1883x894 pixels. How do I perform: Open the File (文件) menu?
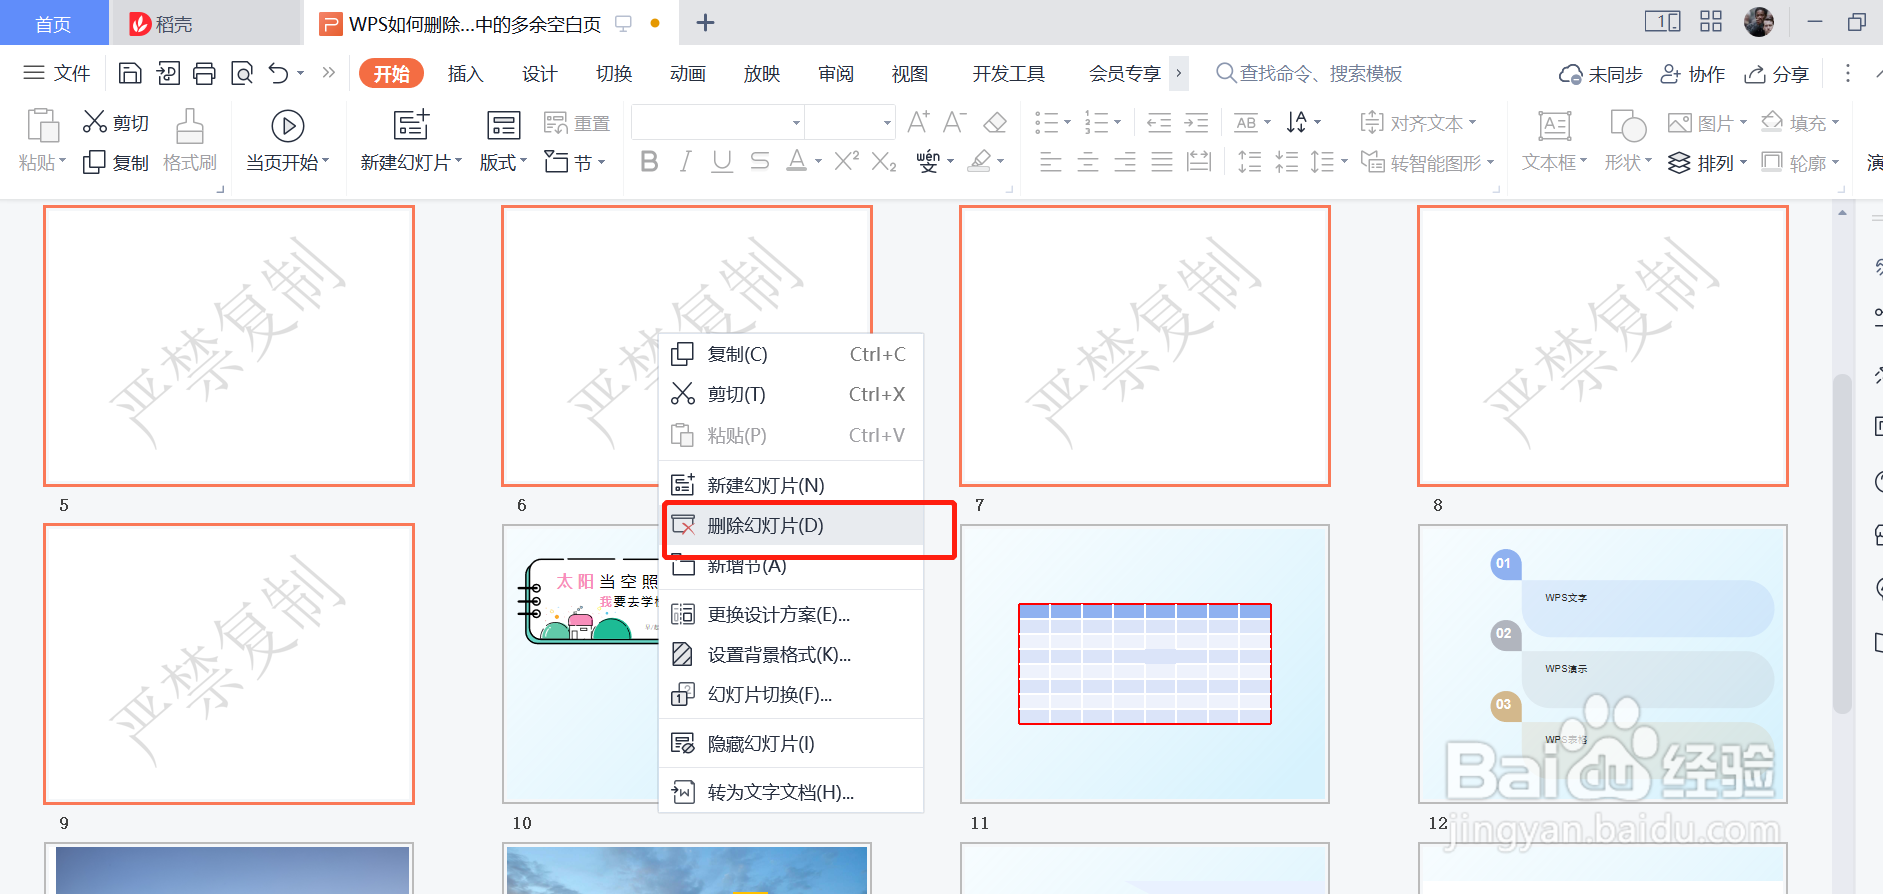(x=57, y=73)
